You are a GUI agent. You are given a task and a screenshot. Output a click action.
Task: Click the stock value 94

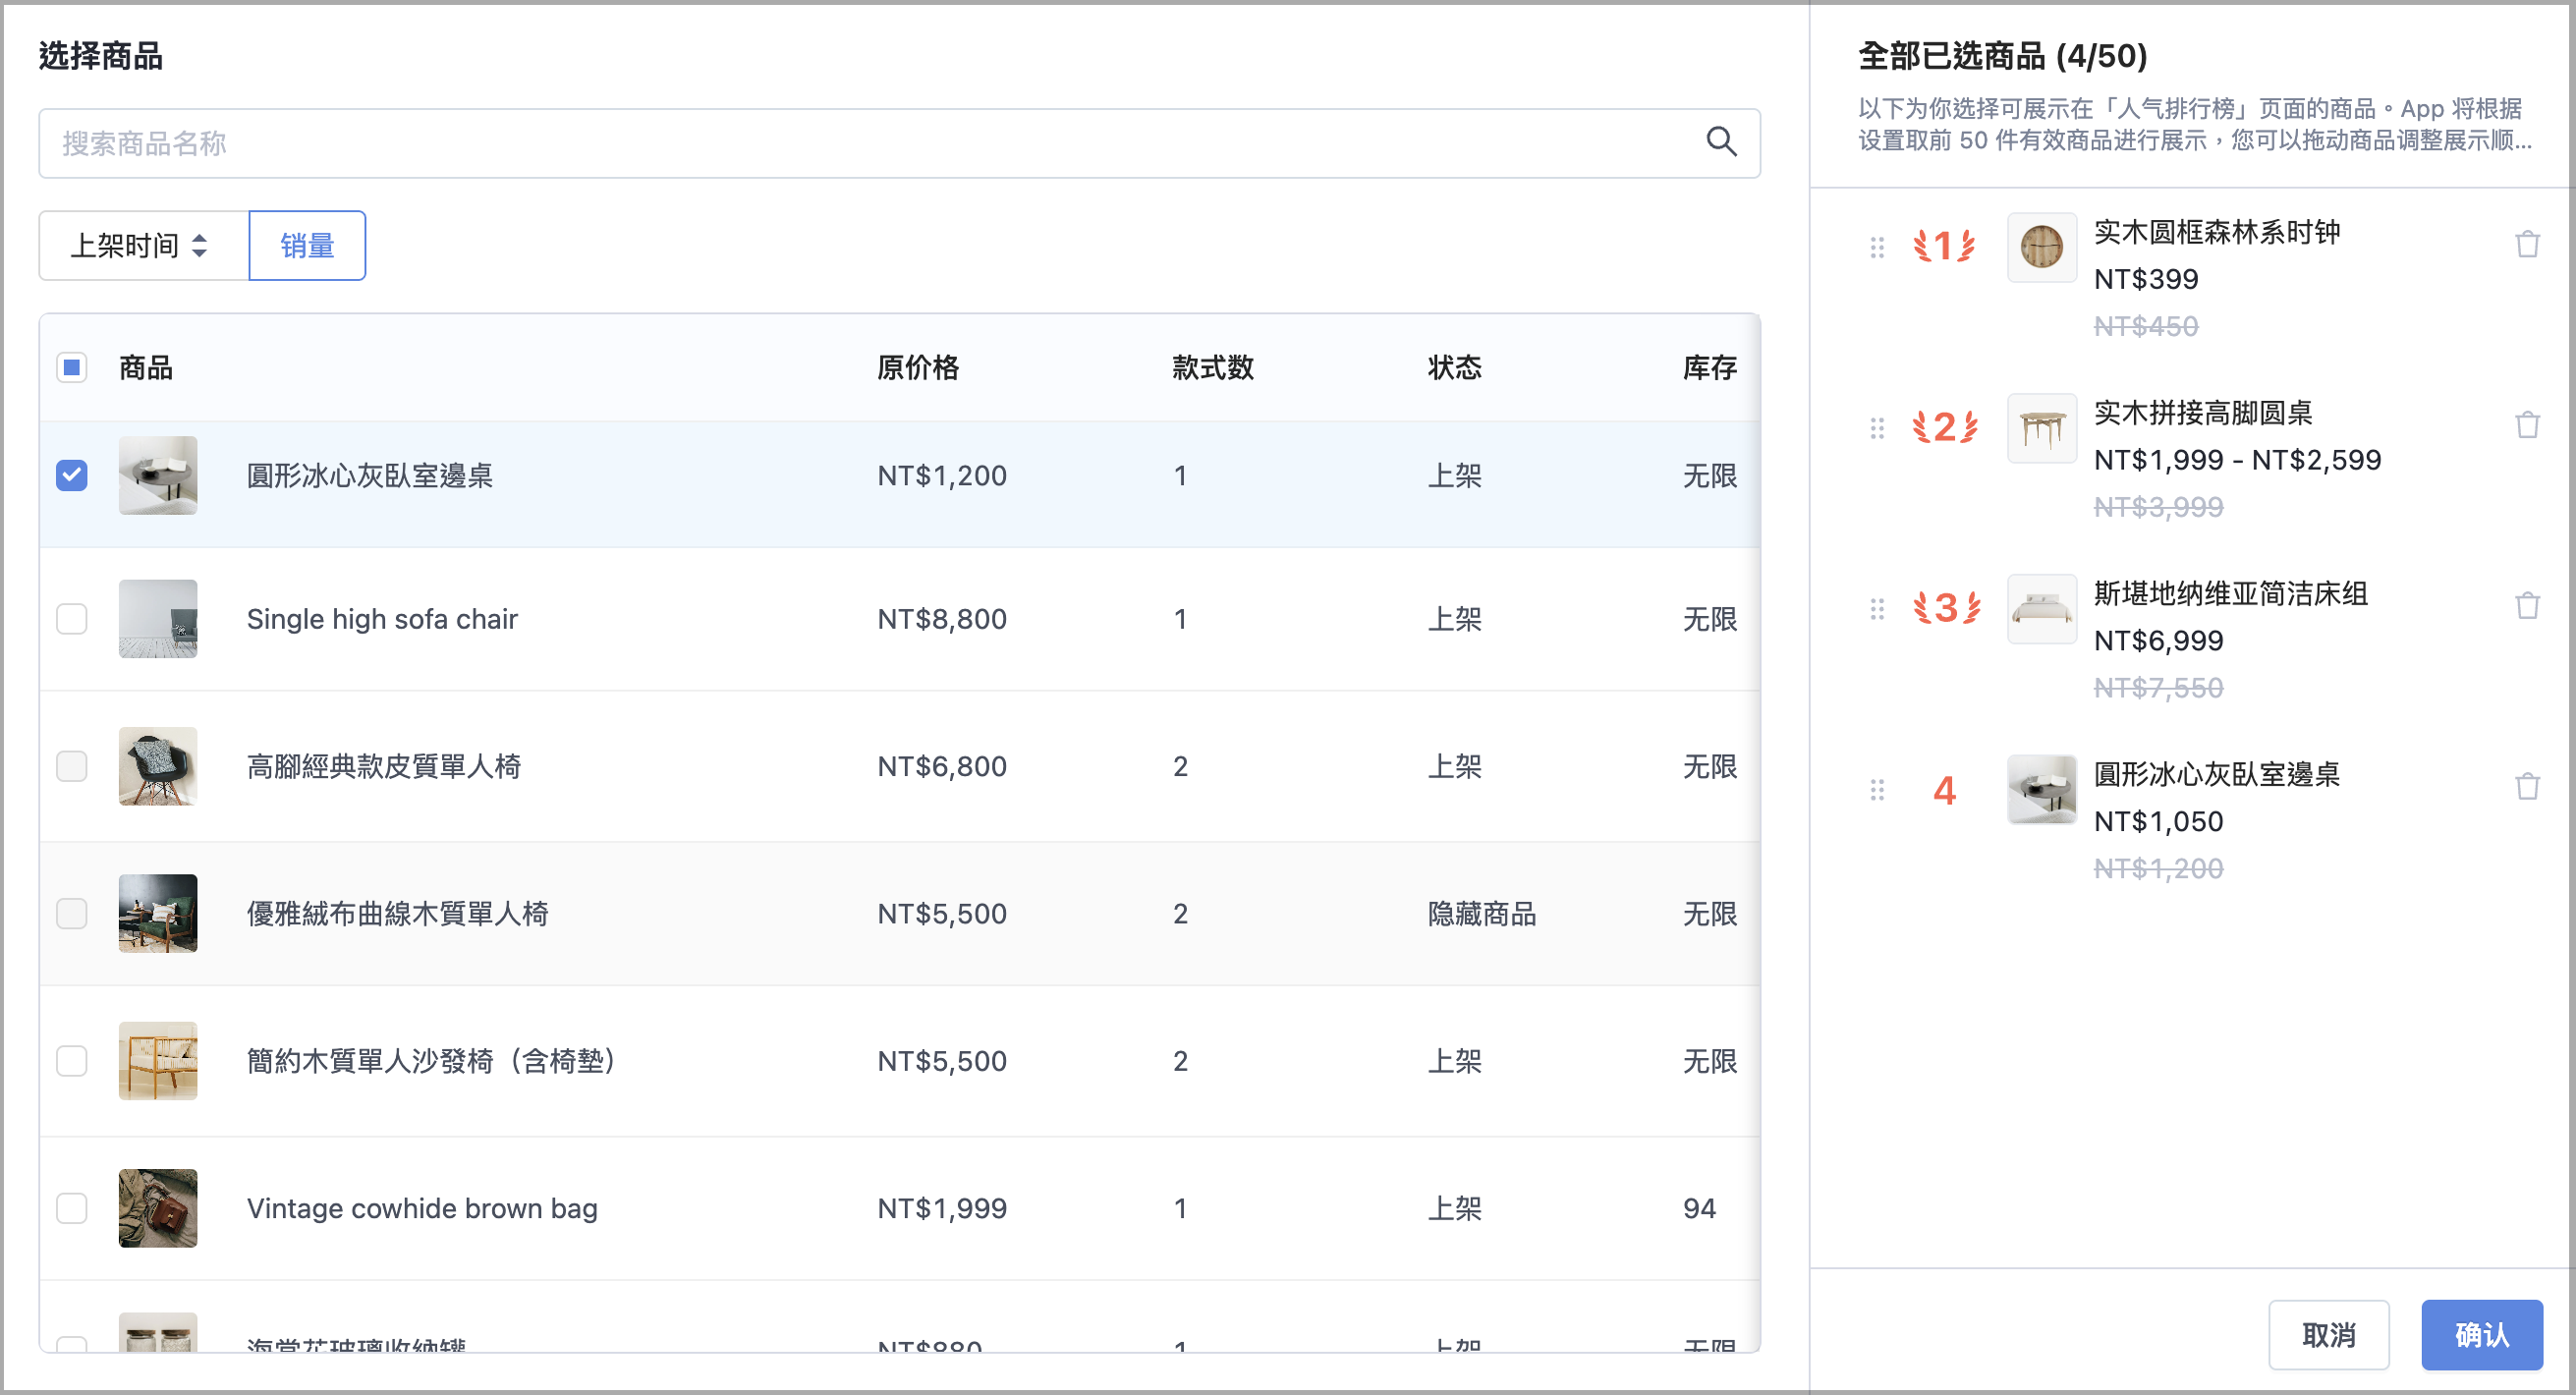click(x=1699, y=1208)
